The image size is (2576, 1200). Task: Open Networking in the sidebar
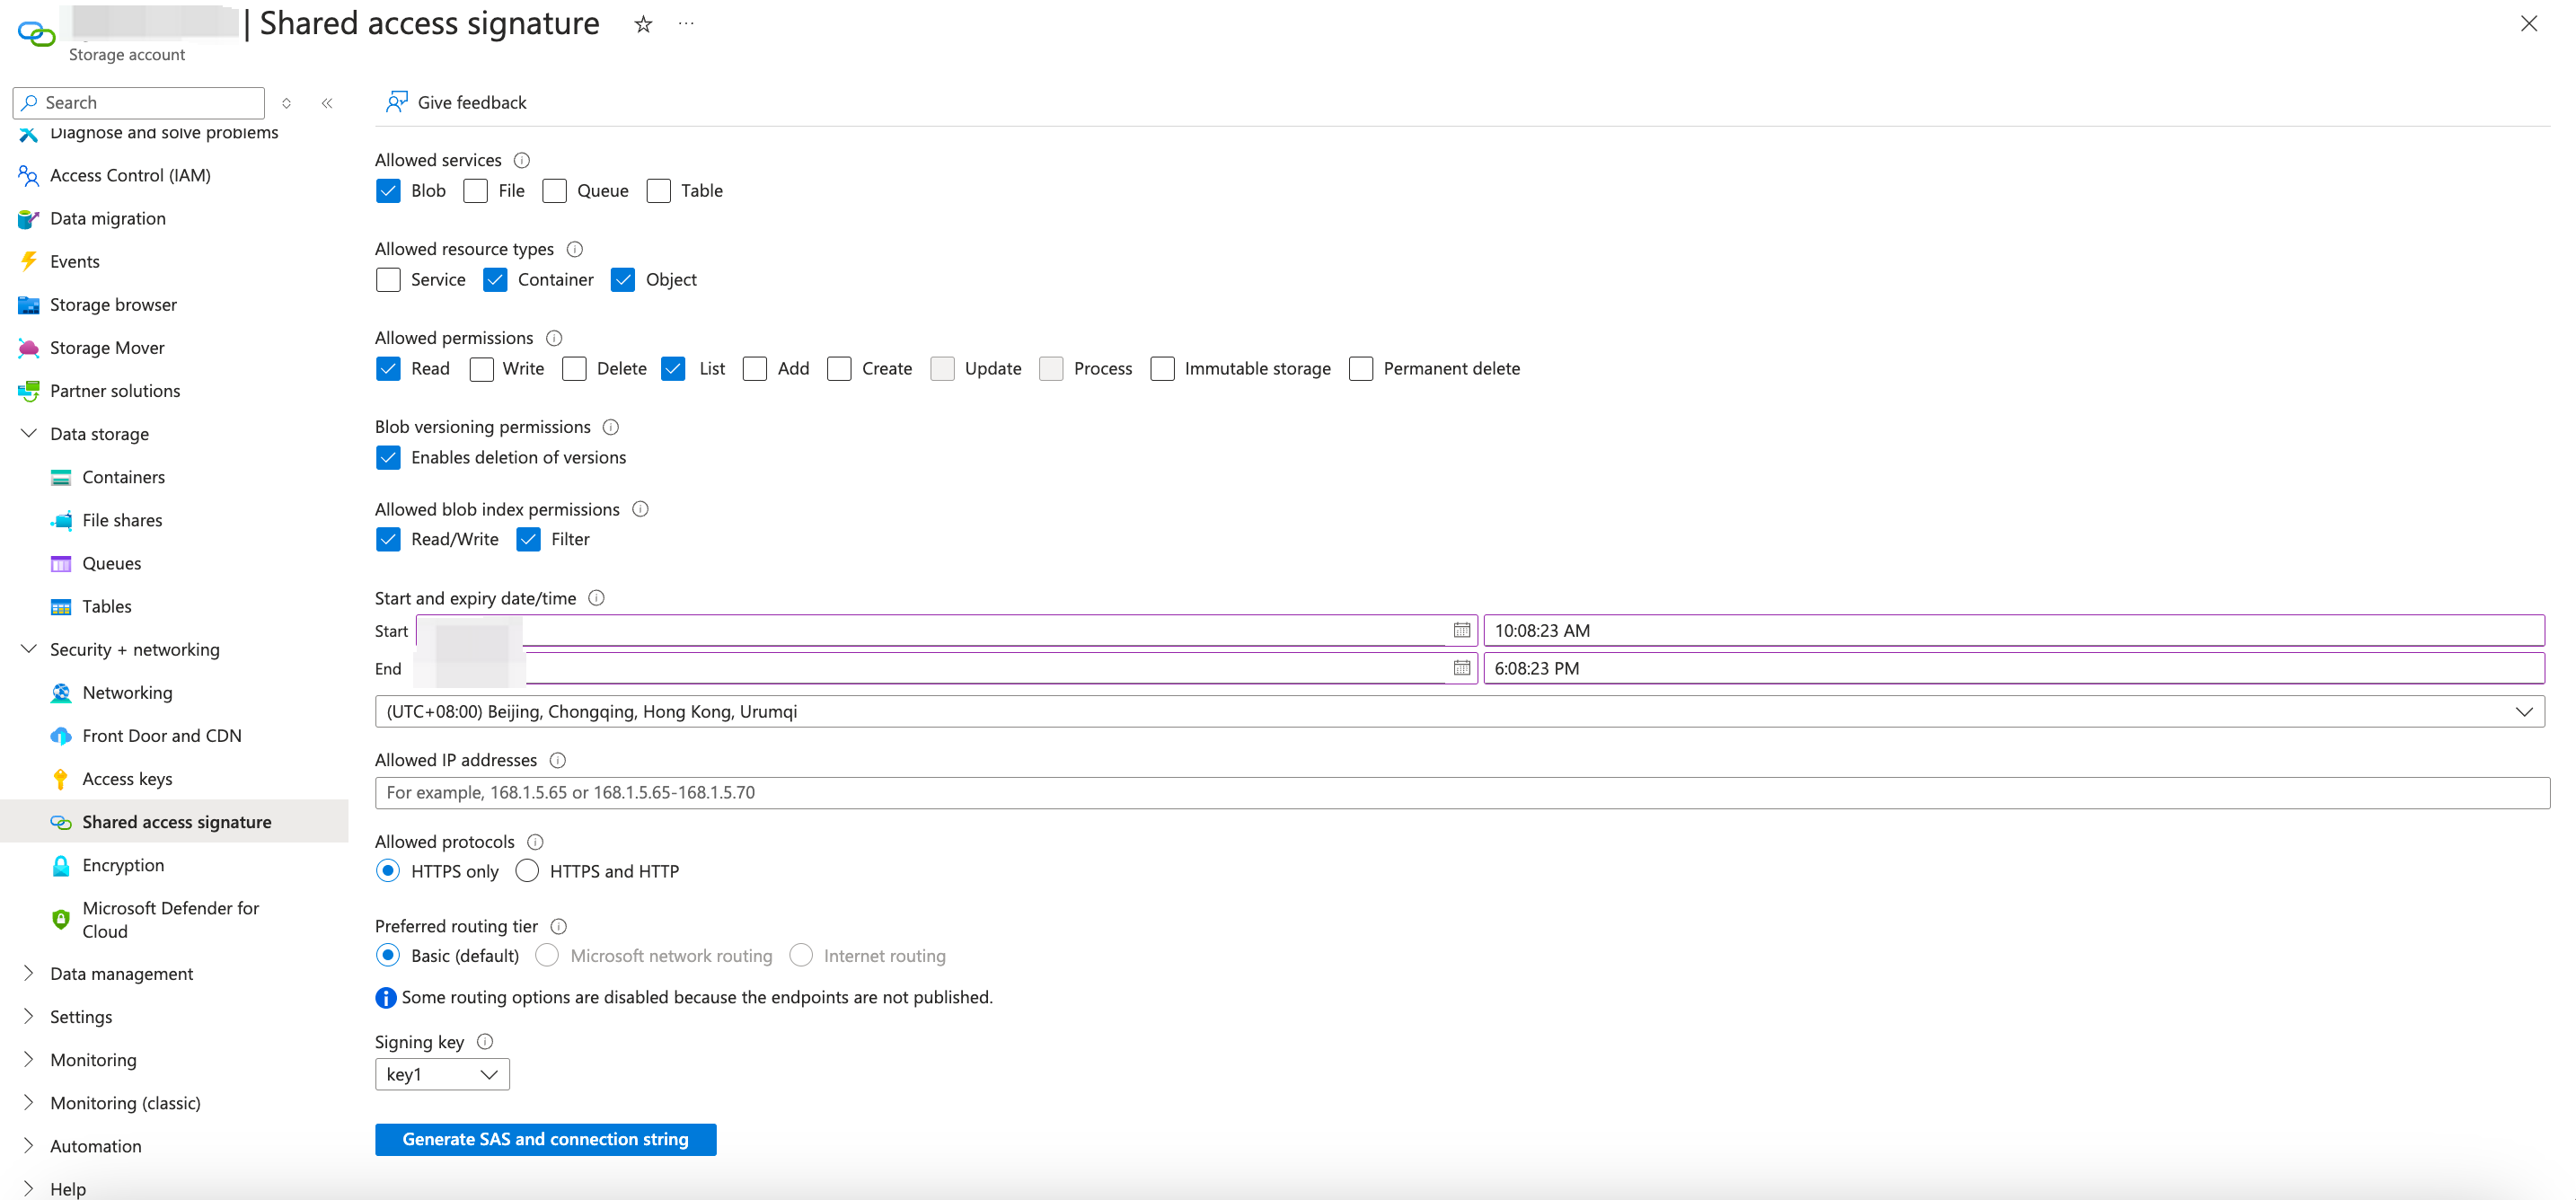127,692
